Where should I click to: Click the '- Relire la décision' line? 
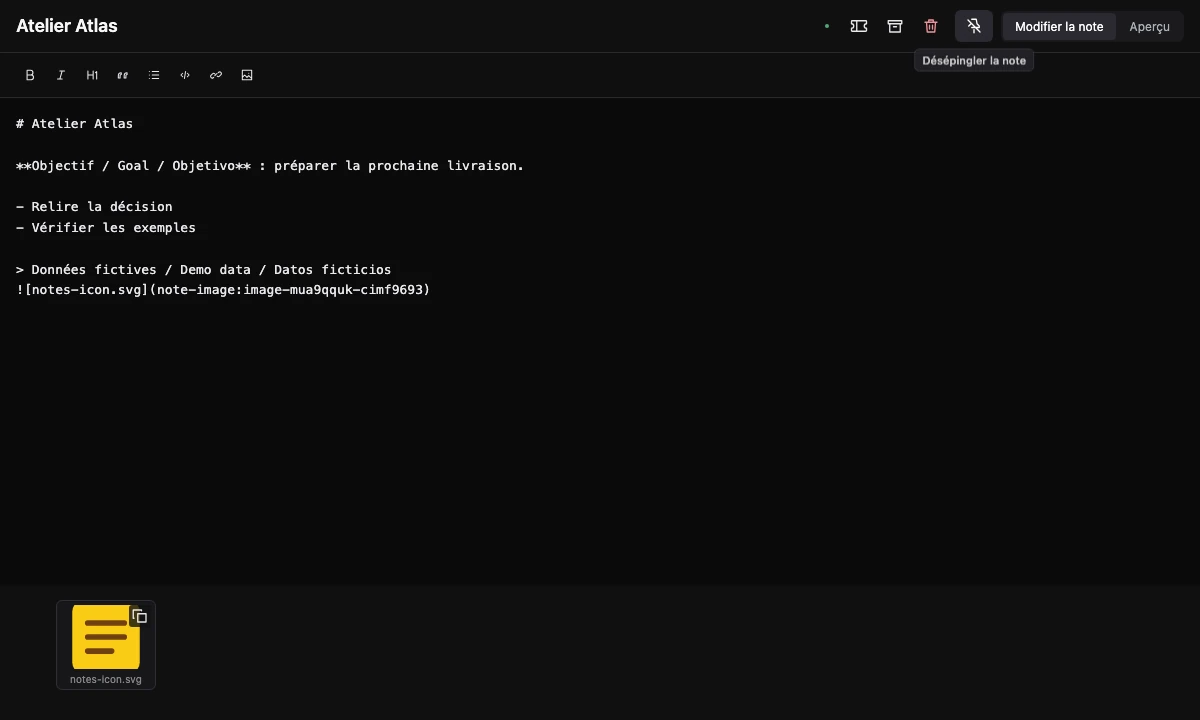[95, 207]
